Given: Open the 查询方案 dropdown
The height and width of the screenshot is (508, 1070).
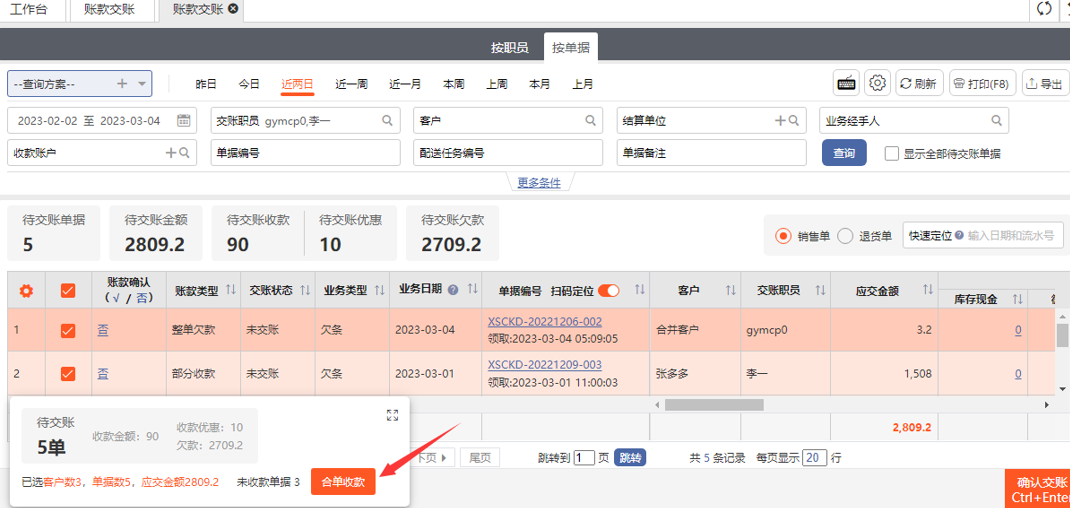Looking at the screenshot, I should (x=143, y=84).
